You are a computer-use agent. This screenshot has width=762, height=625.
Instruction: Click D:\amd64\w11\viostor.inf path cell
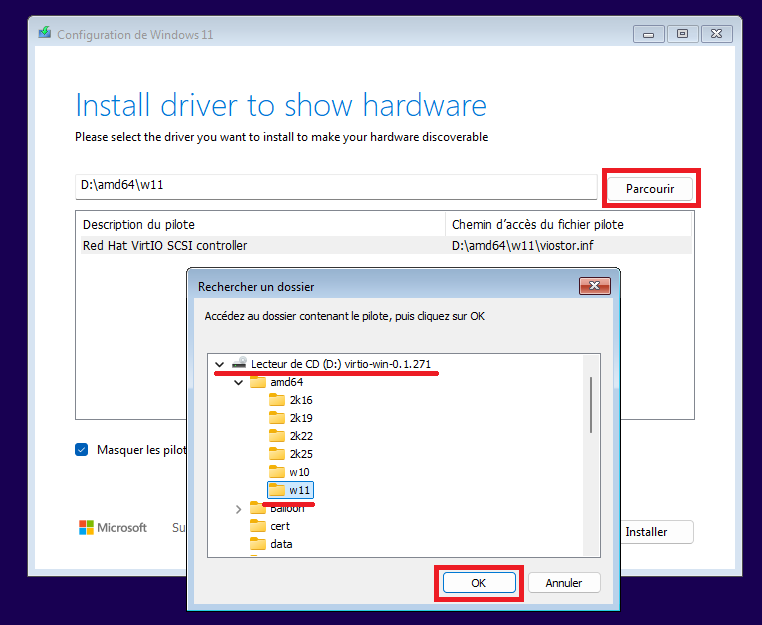click(x=522, y=245)
